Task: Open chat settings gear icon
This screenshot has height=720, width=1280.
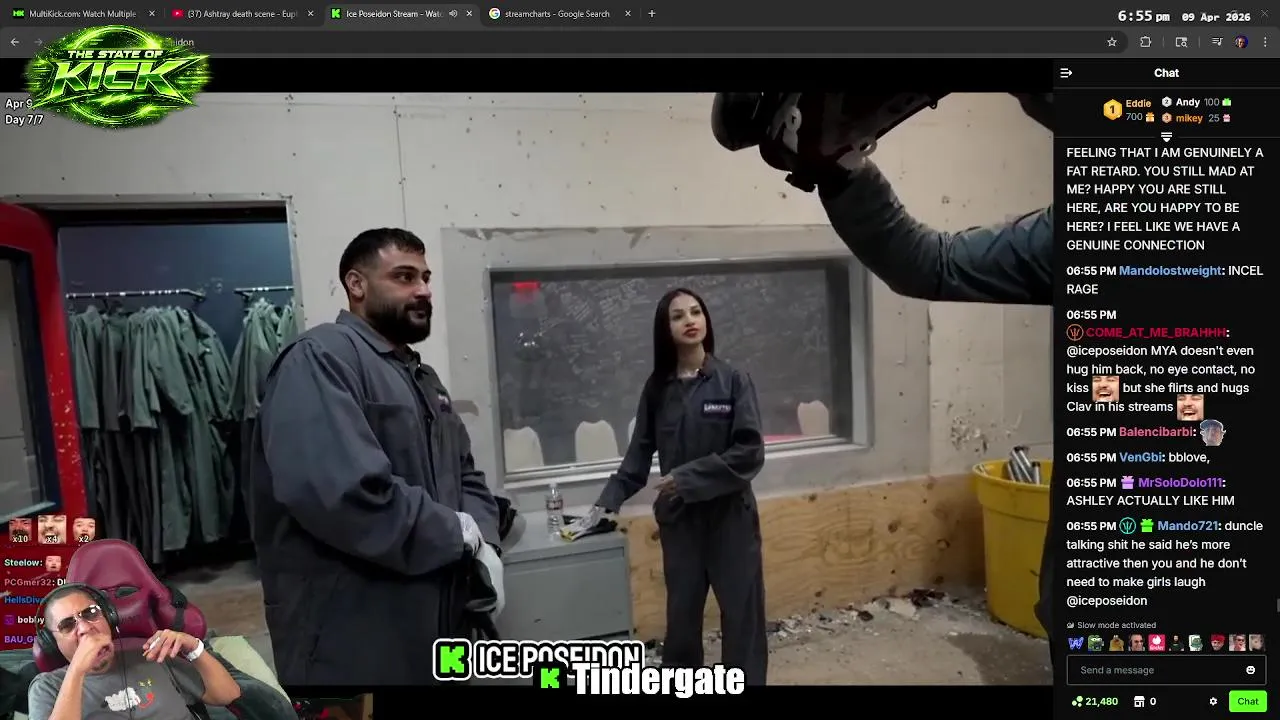Action: [1213, 702]
